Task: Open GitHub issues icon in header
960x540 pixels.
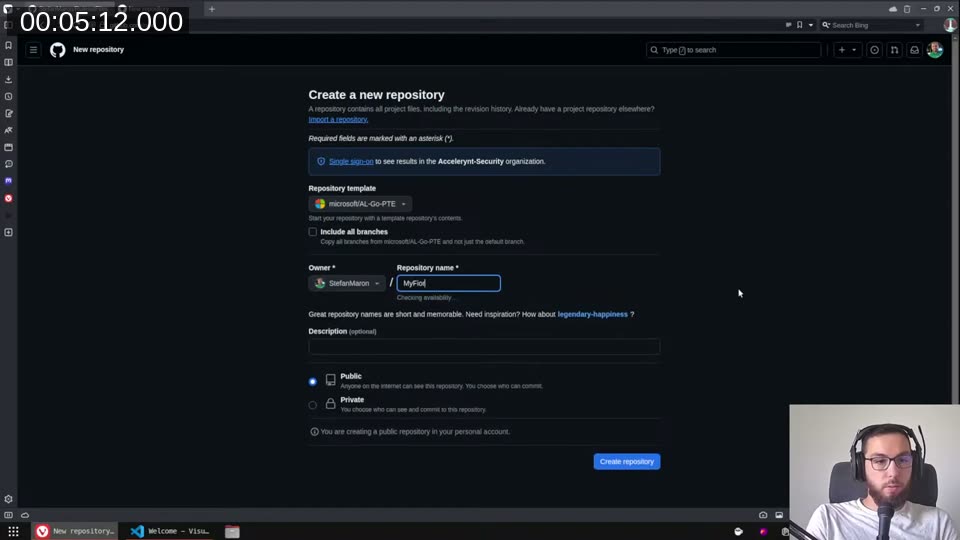Action: pos(874,50)
